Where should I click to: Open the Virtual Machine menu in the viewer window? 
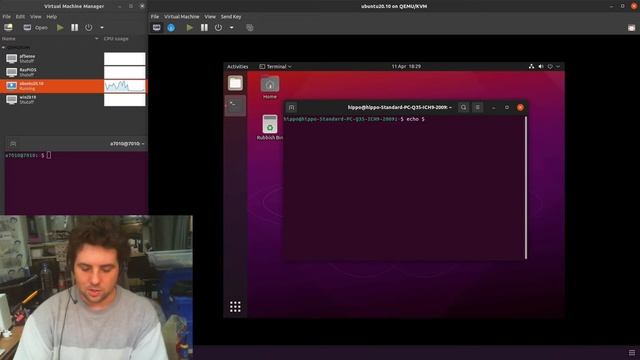point(182,17)
